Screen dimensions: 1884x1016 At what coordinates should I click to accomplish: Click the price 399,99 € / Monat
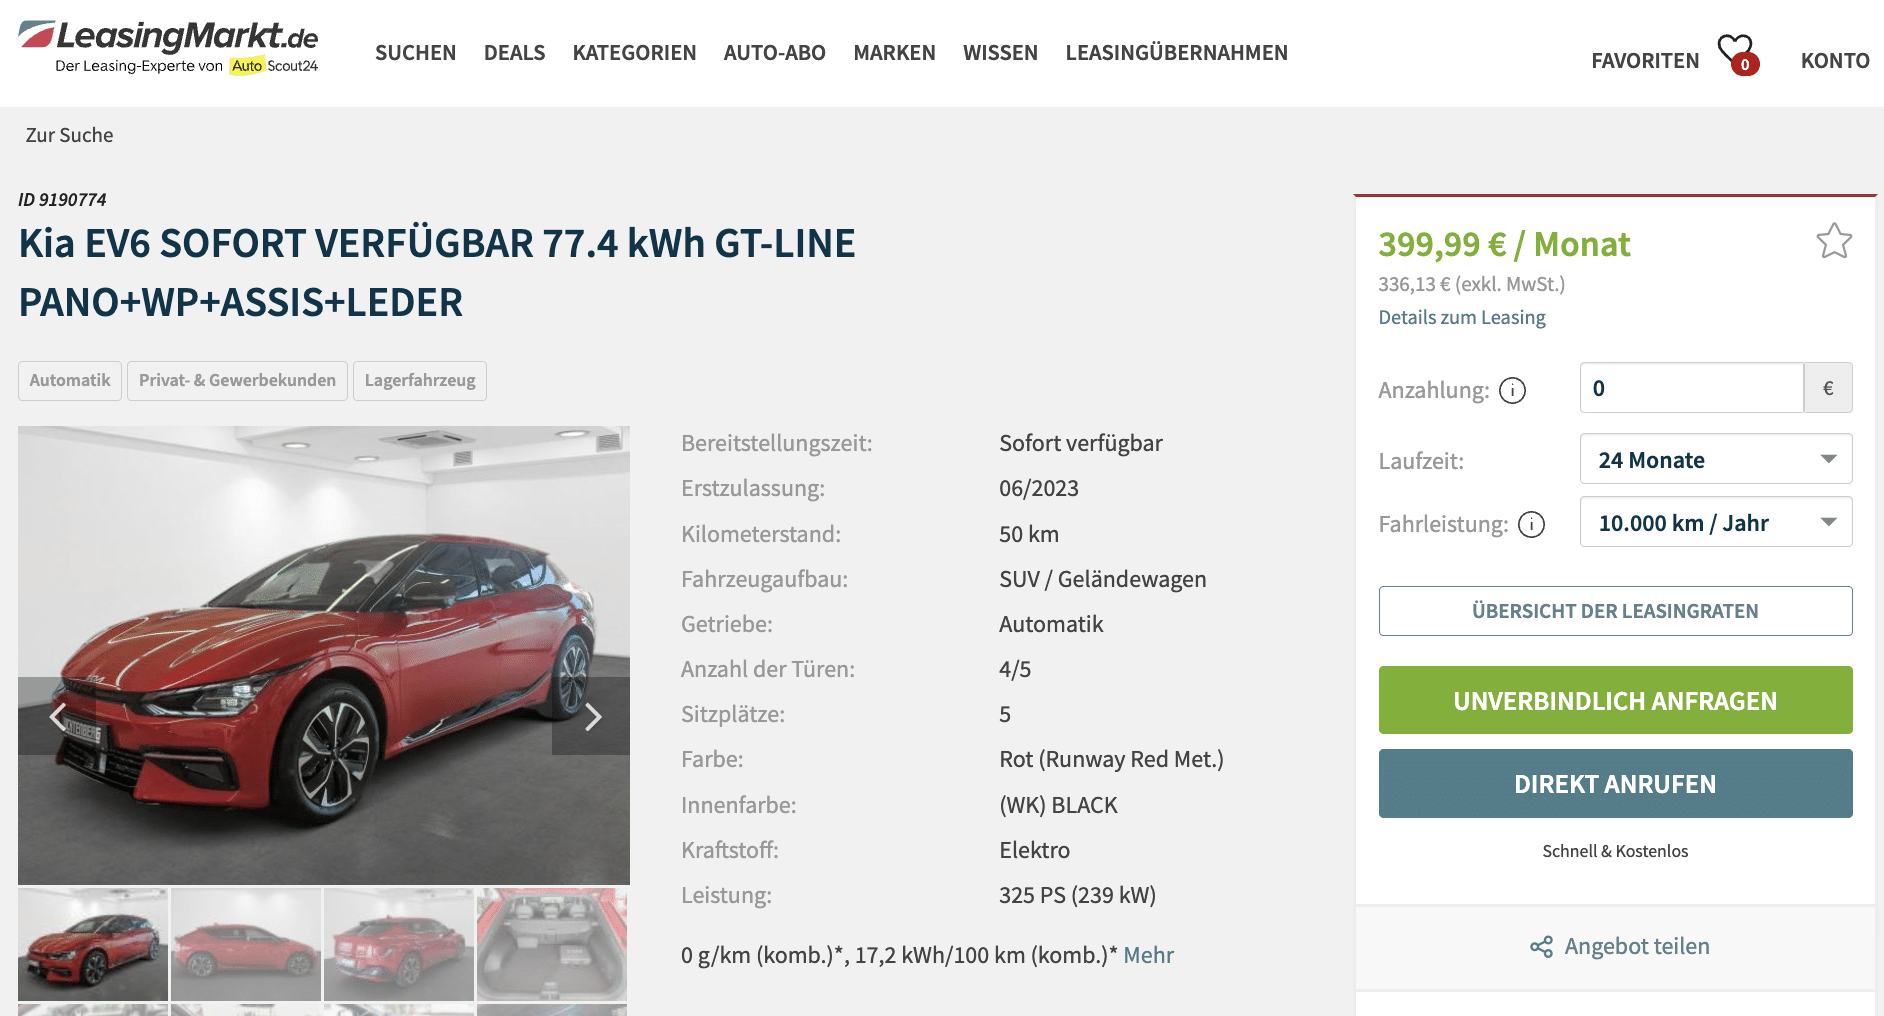click(1504, 244)
